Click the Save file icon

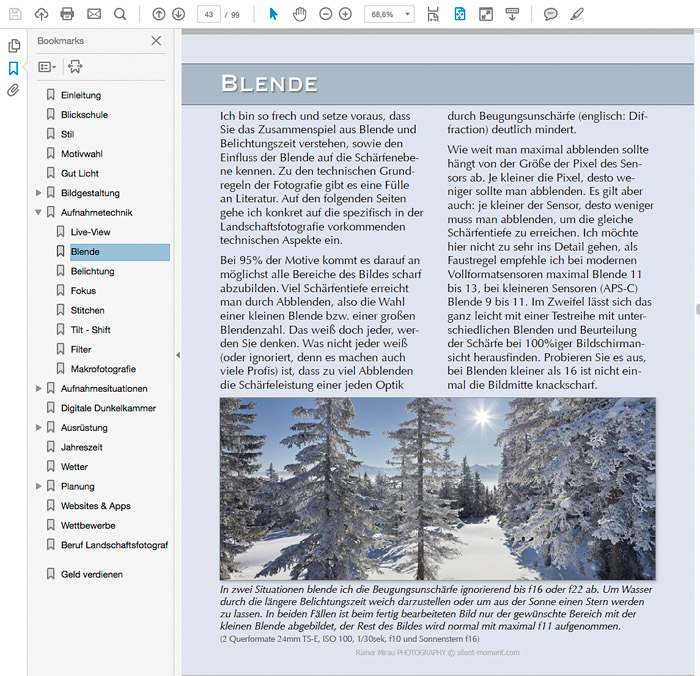(15, 14)
